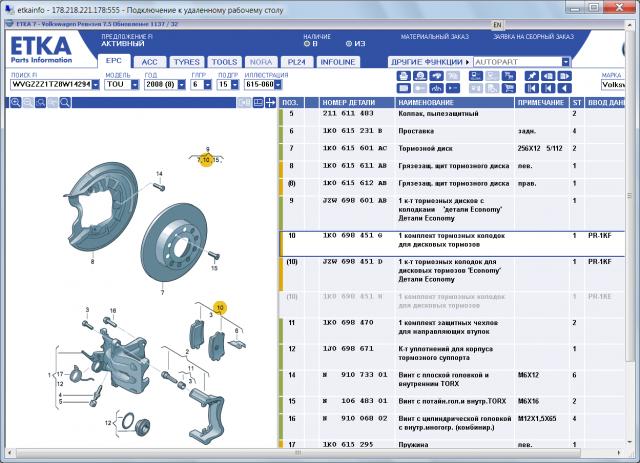Screen dimensions: 640x463
Task: Click the НАИМЕНОВАНИЕ column header
Action: tap(454, 102)
